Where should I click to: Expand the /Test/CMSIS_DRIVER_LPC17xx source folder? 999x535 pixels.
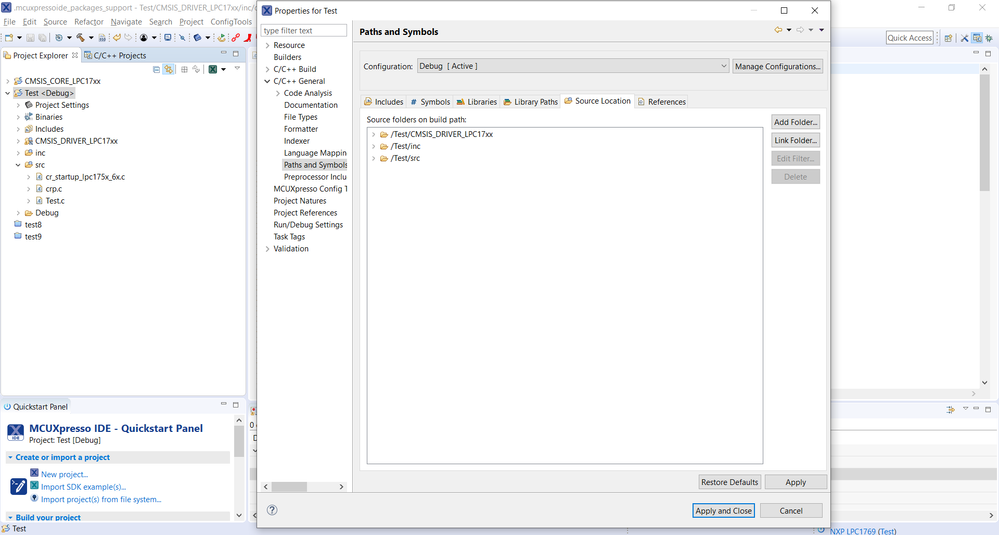pos(374,134)
